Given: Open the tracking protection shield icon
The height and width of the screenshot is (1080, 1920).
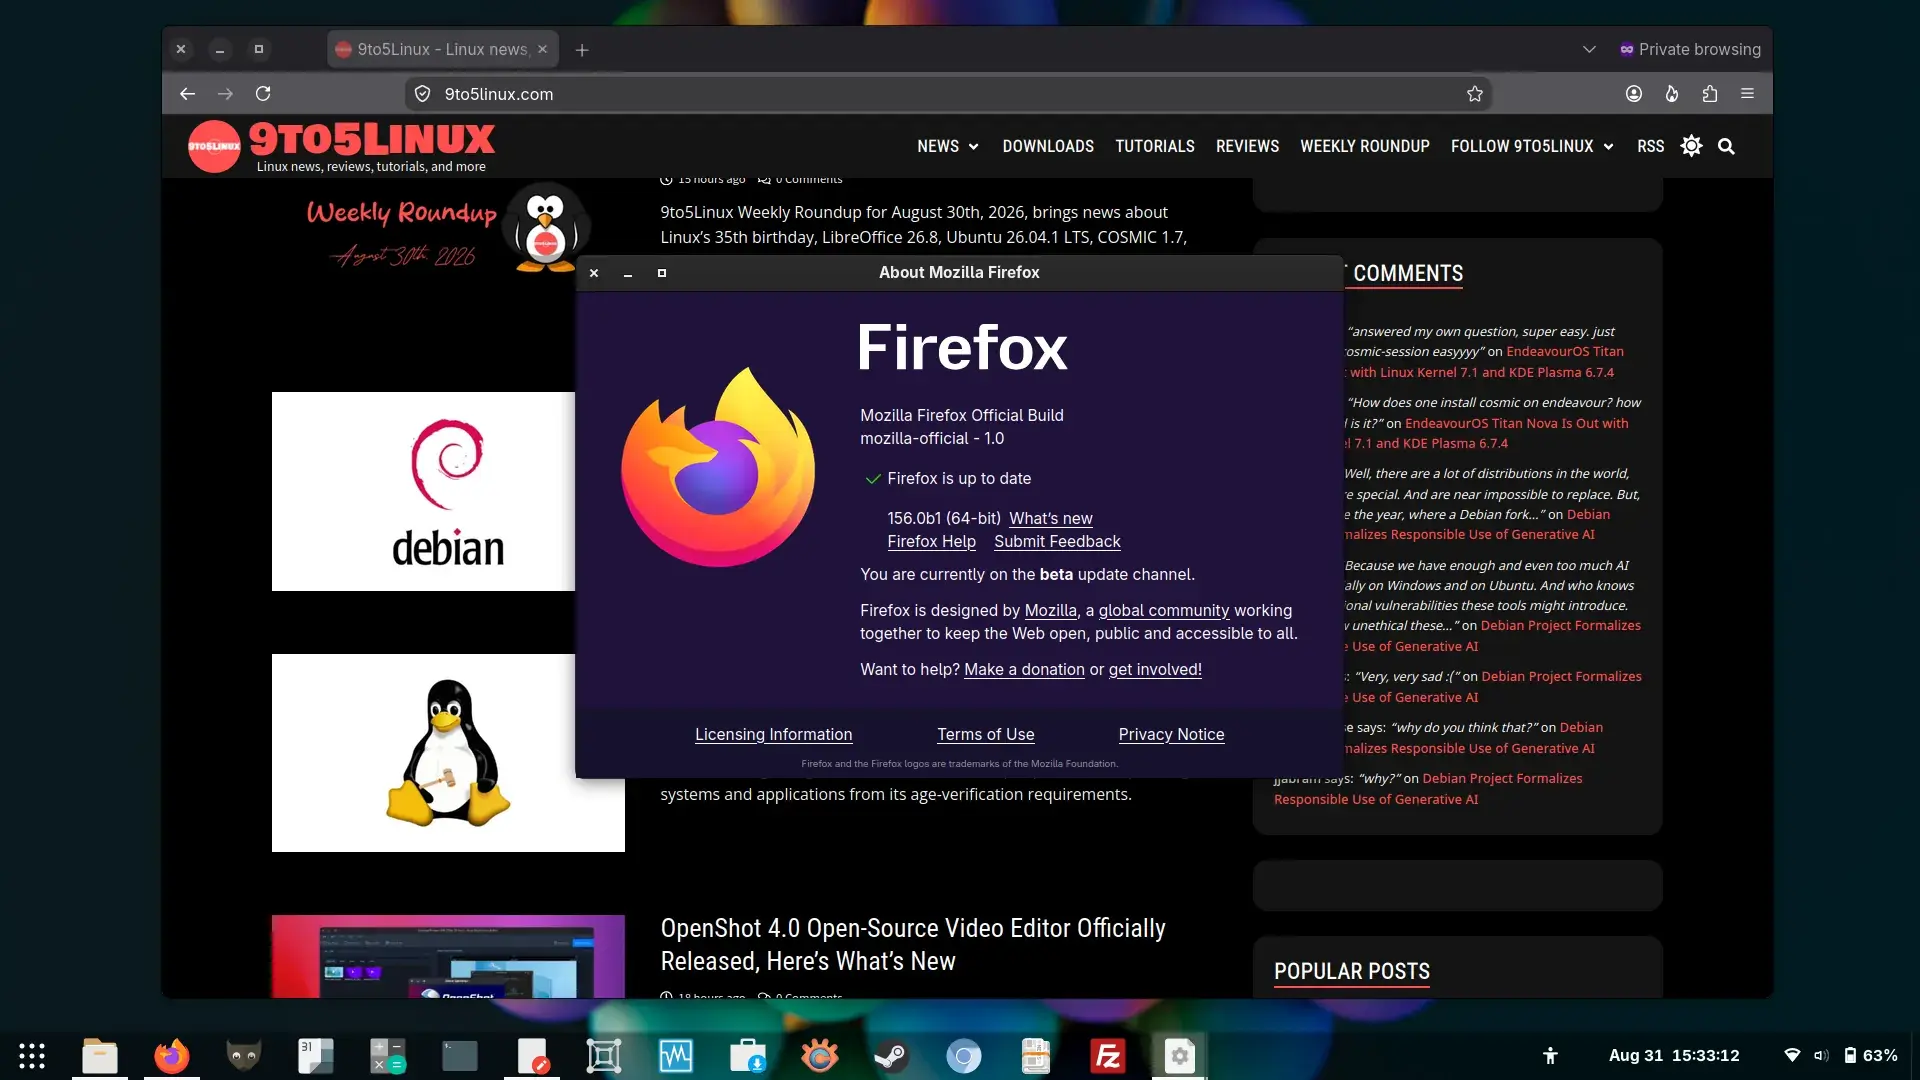Looking at the screenshot, I should [x=423, y=93].
